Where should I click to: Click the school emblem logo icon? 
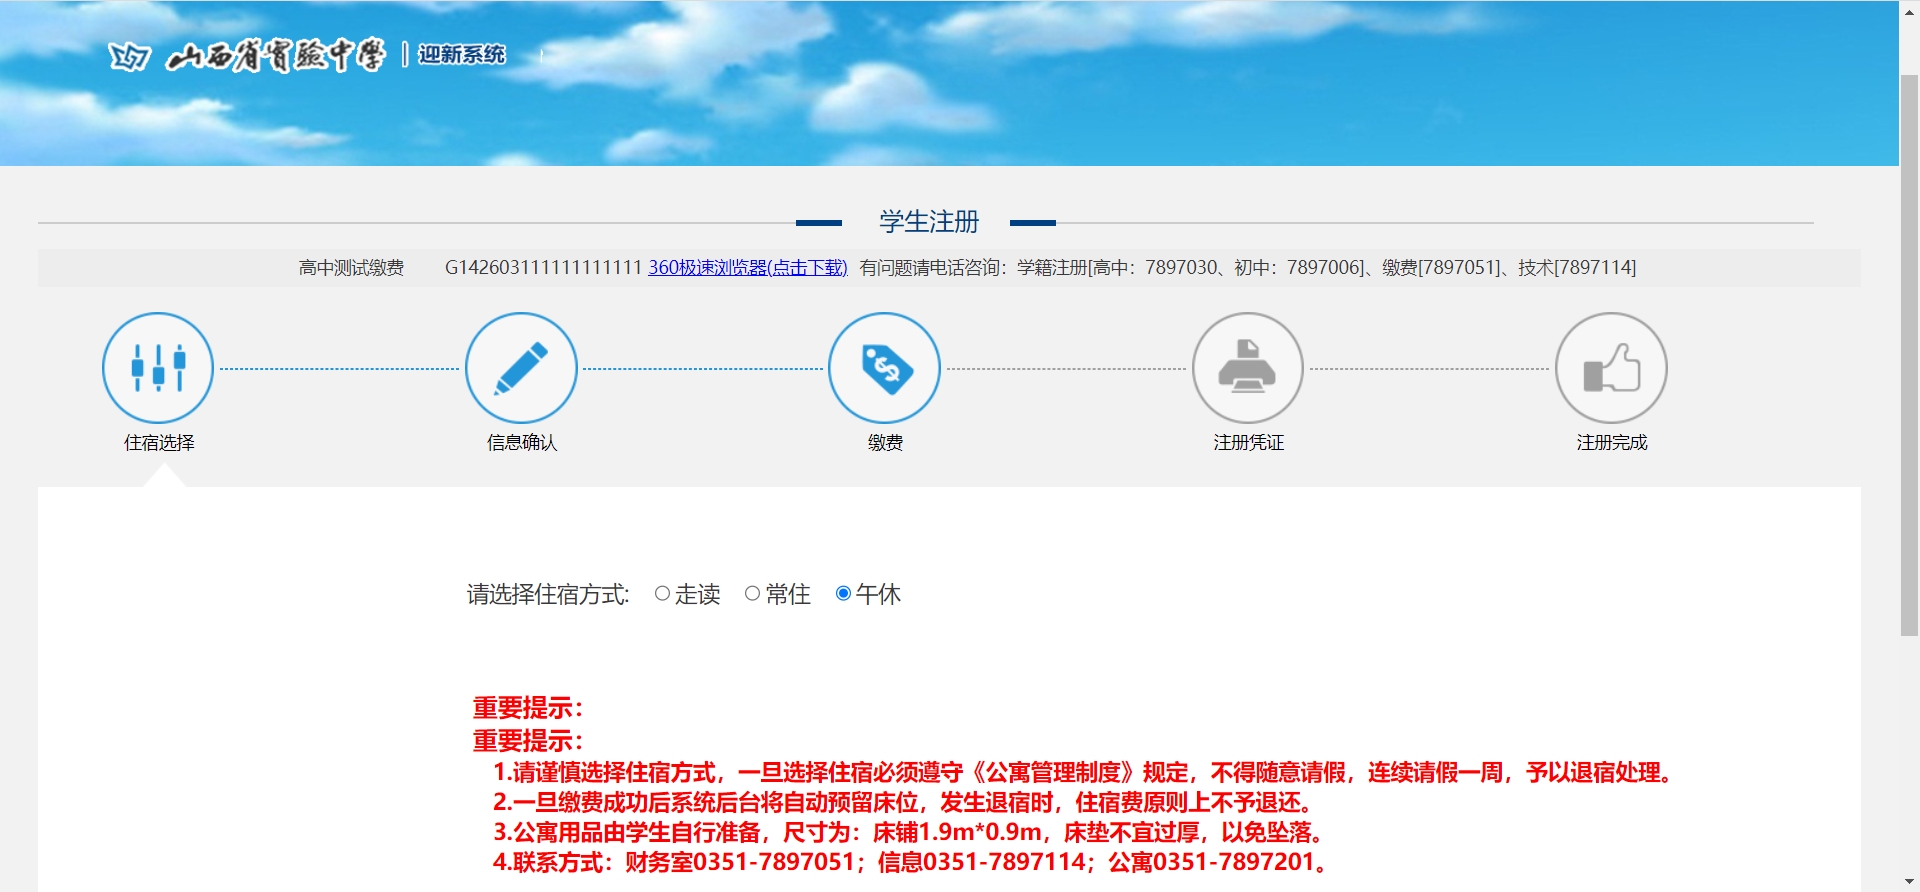(x=129, y=57)
